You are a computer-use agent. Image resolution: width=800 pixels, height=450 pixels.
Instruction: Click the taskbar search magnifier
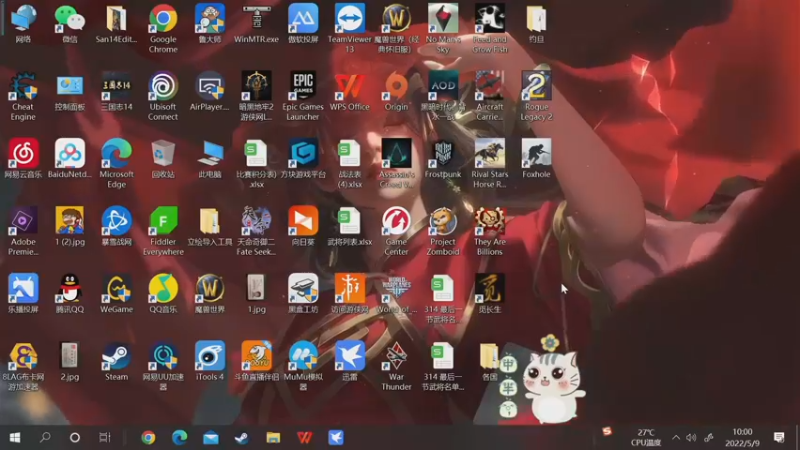click(x=45, y=437)
